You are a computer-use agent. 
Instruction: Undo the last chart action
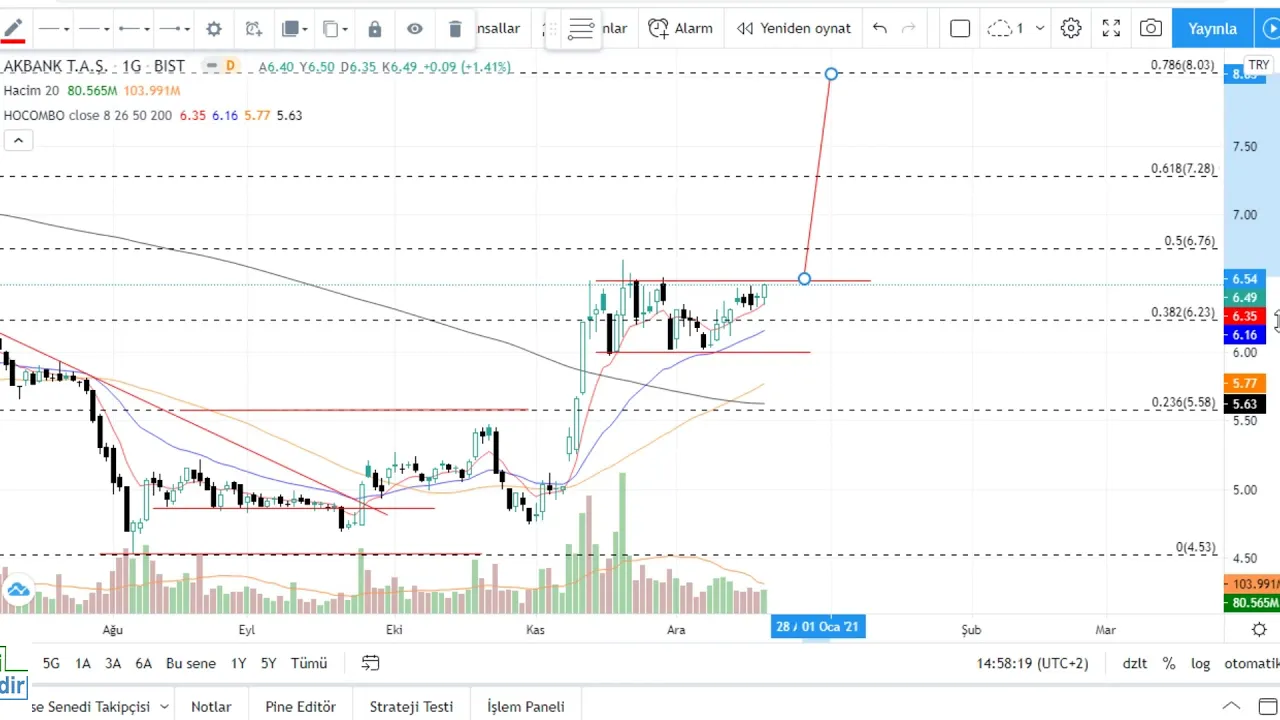click(x=880, y=28)
